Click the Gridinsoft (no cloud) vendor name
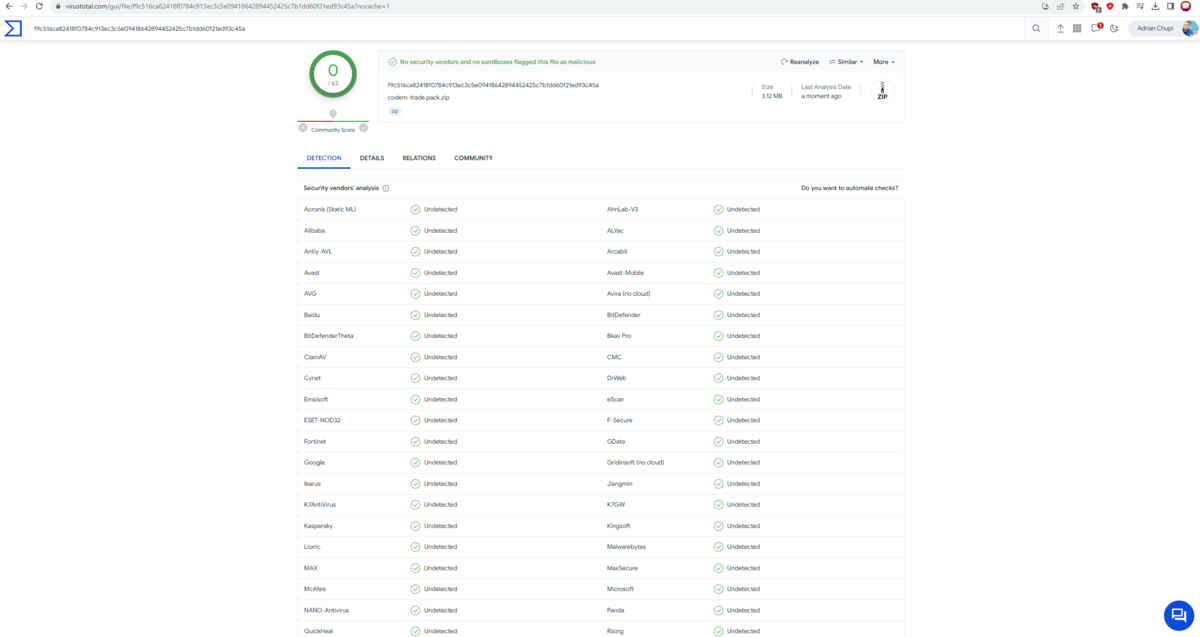 click(x=635, y=463)
